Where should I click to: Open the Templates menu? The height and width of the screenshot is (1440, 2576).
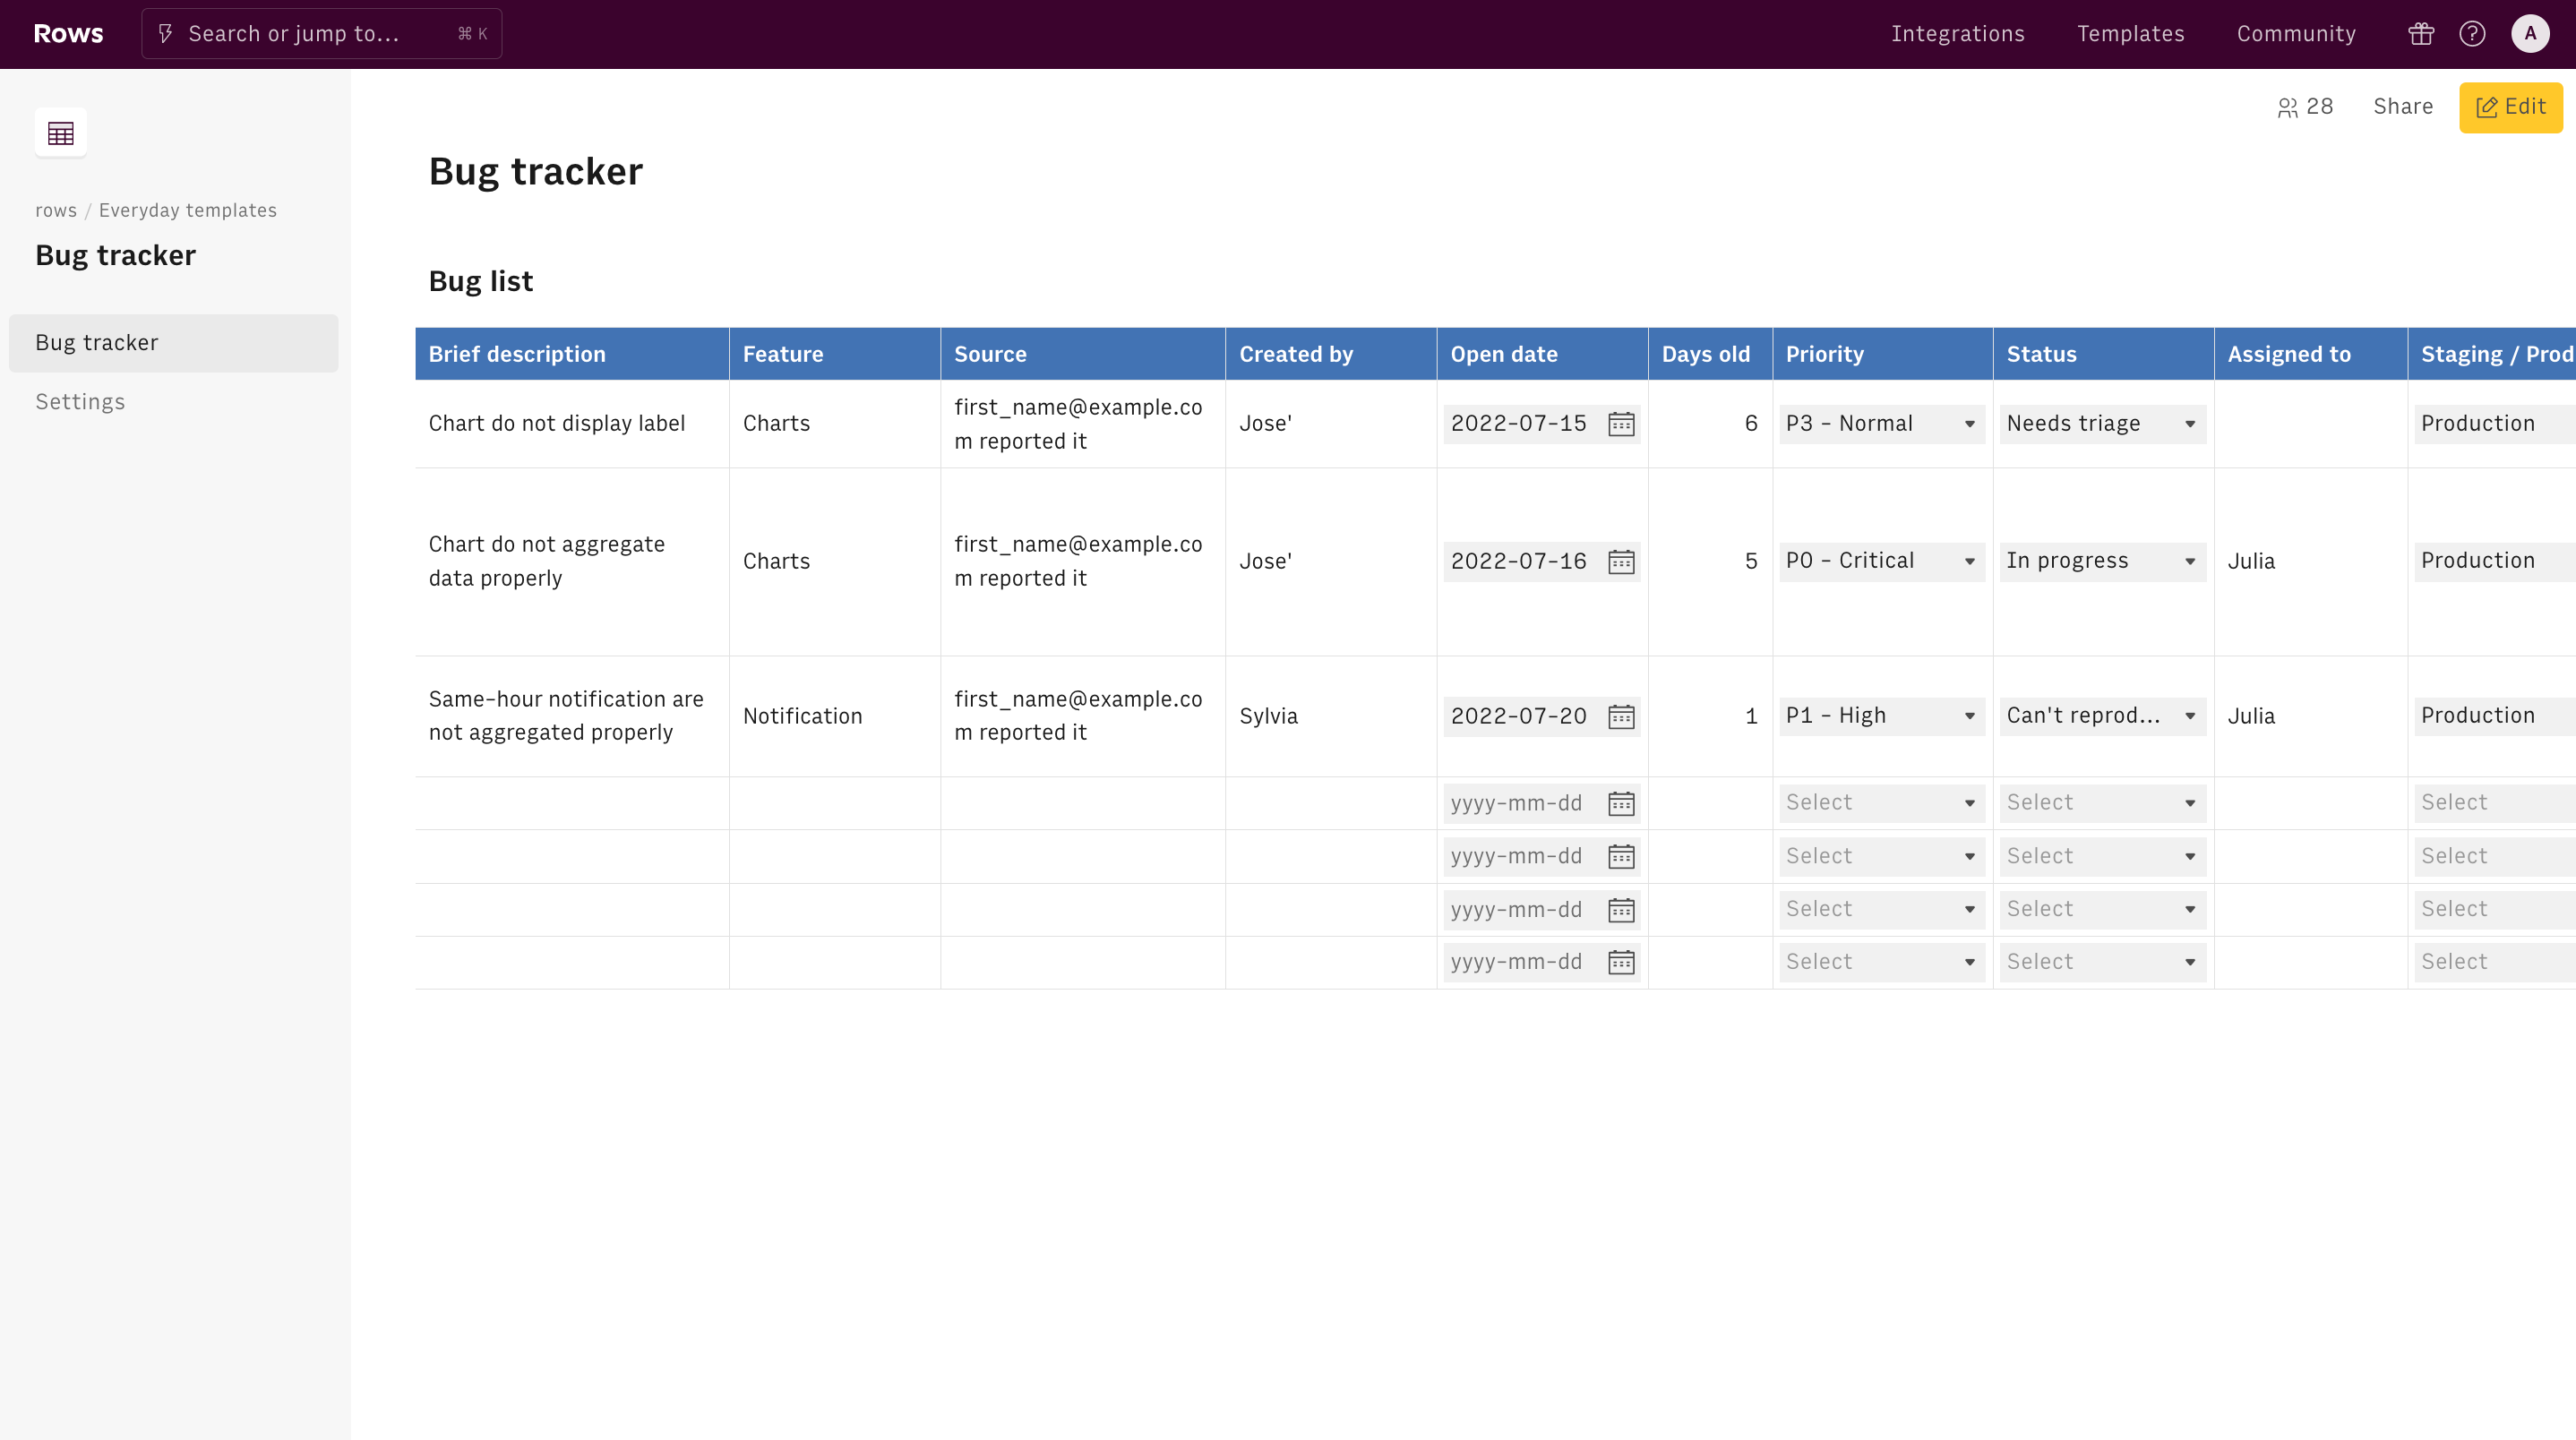pos(2130,34)
